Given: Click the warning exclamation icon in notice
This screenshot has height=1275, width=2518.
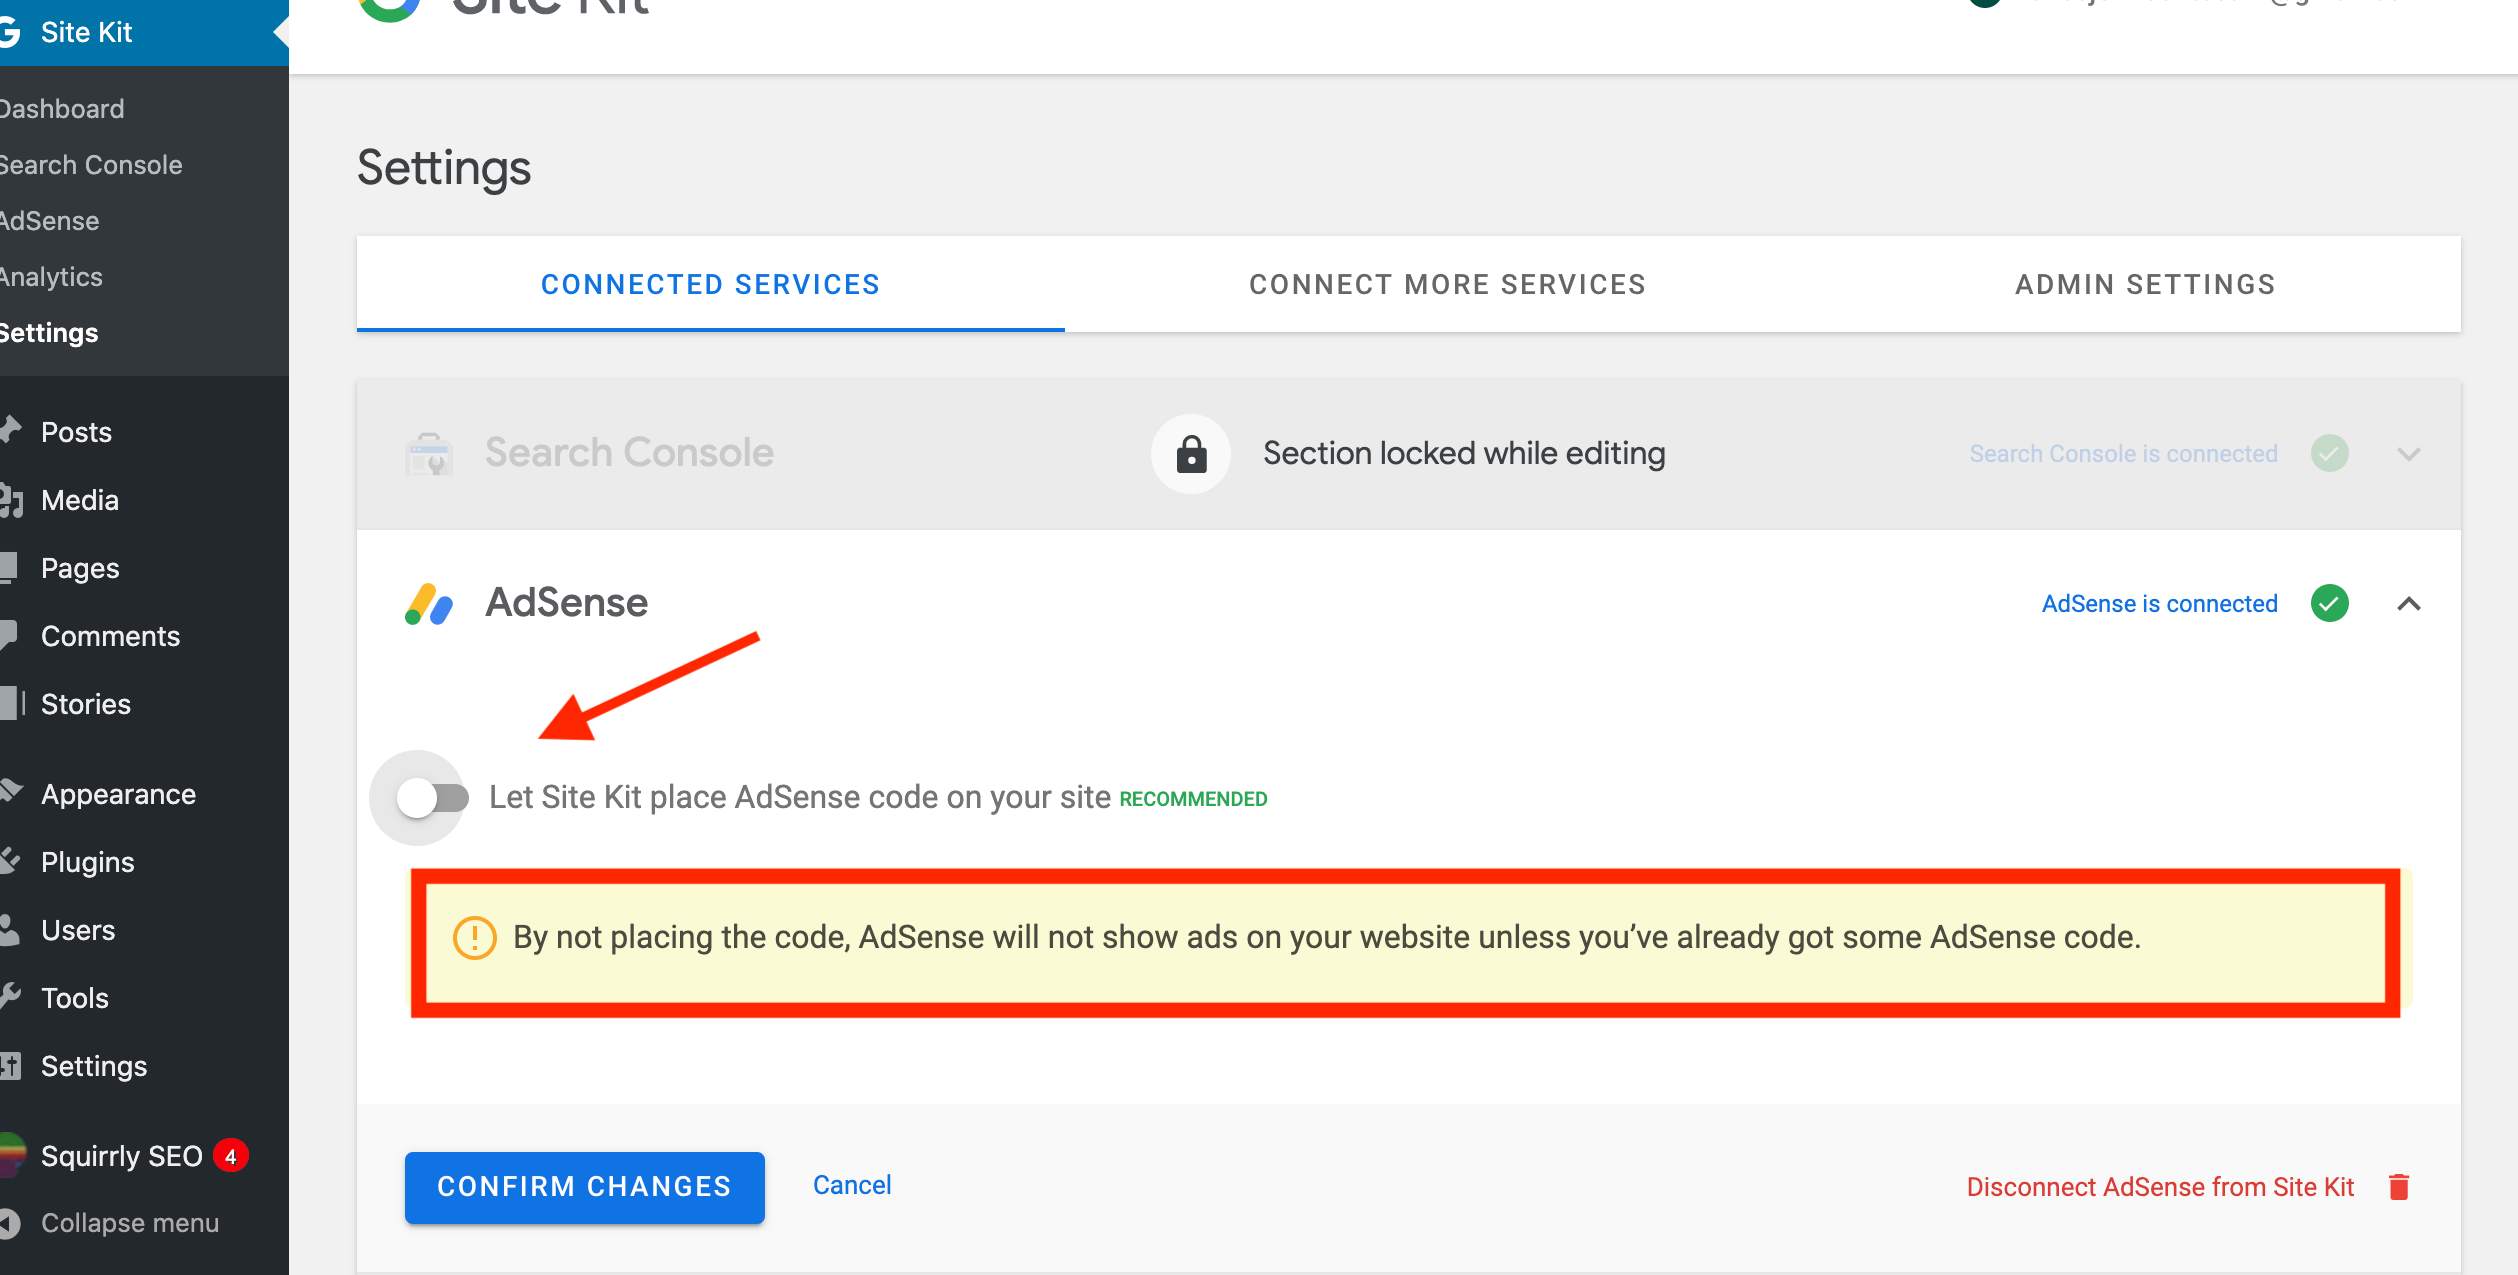Looking at the screenshot, I should click(x=475, y=938).
